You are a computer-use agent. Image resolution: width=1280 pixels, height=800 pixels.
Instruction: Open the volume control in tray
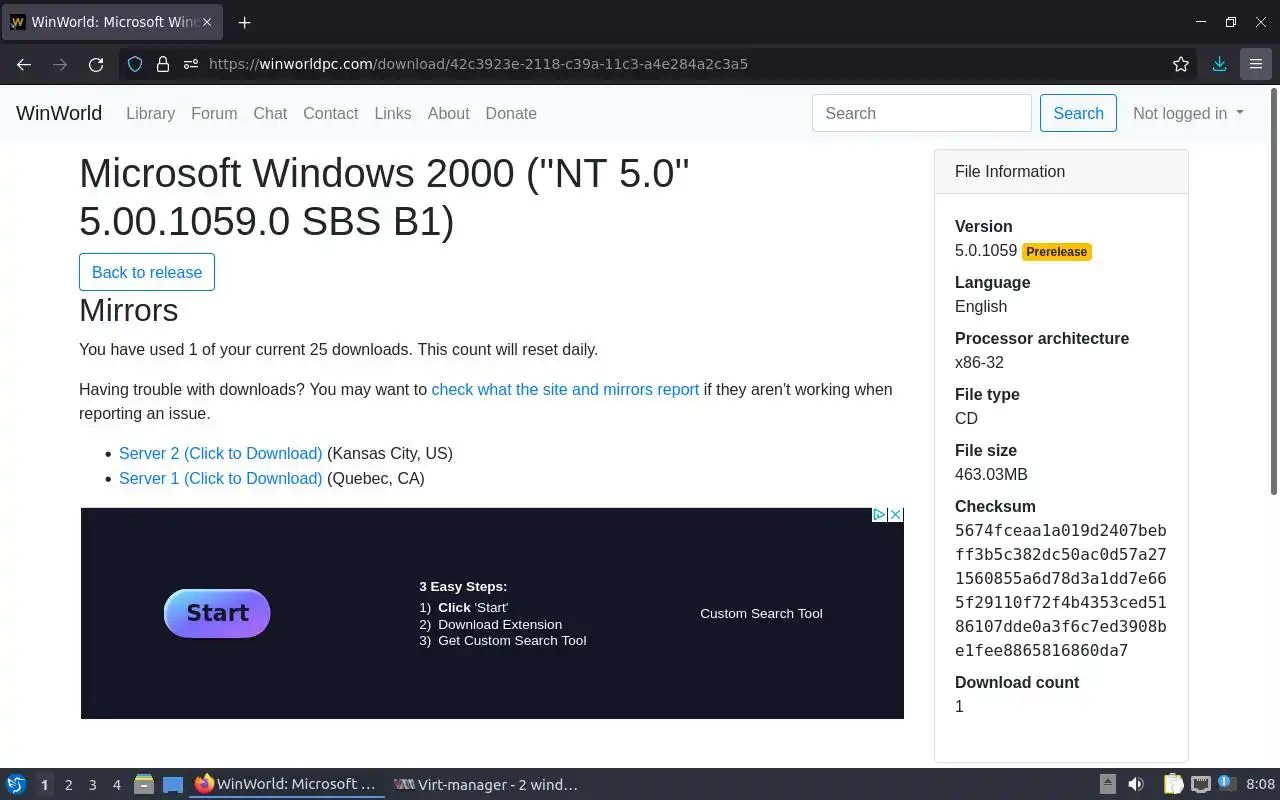1136,785
